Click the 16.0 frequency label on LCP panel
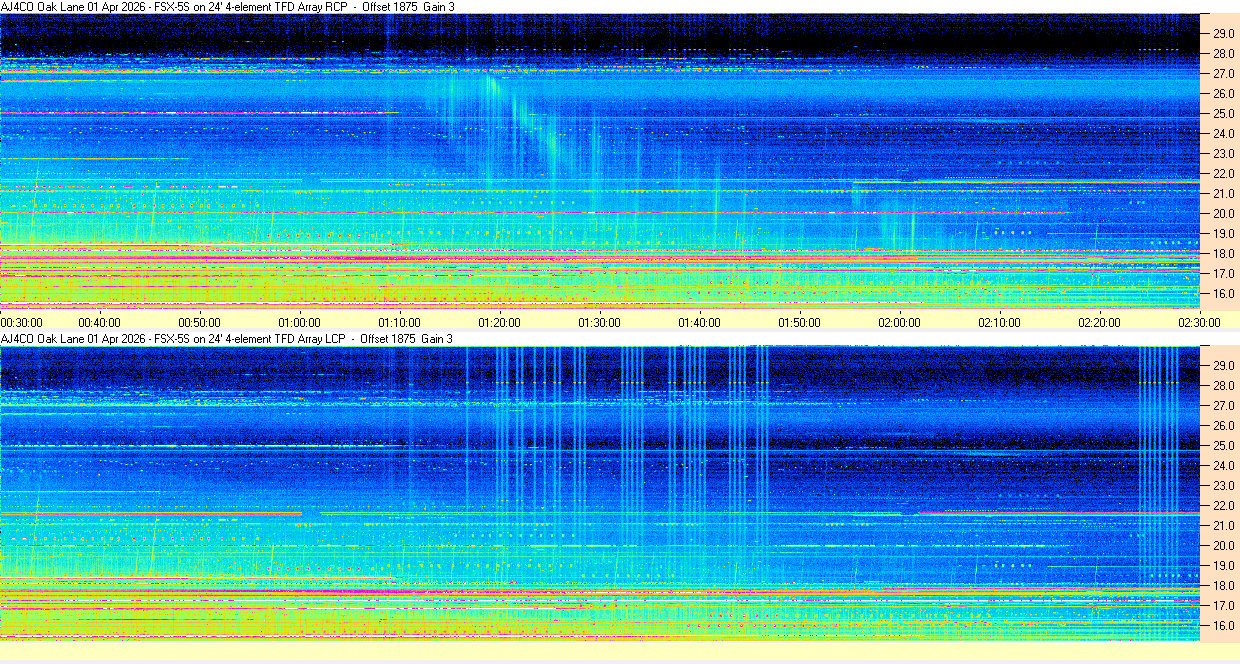The width and height of the screenshot is (1240, 664). pos(1223,625)
